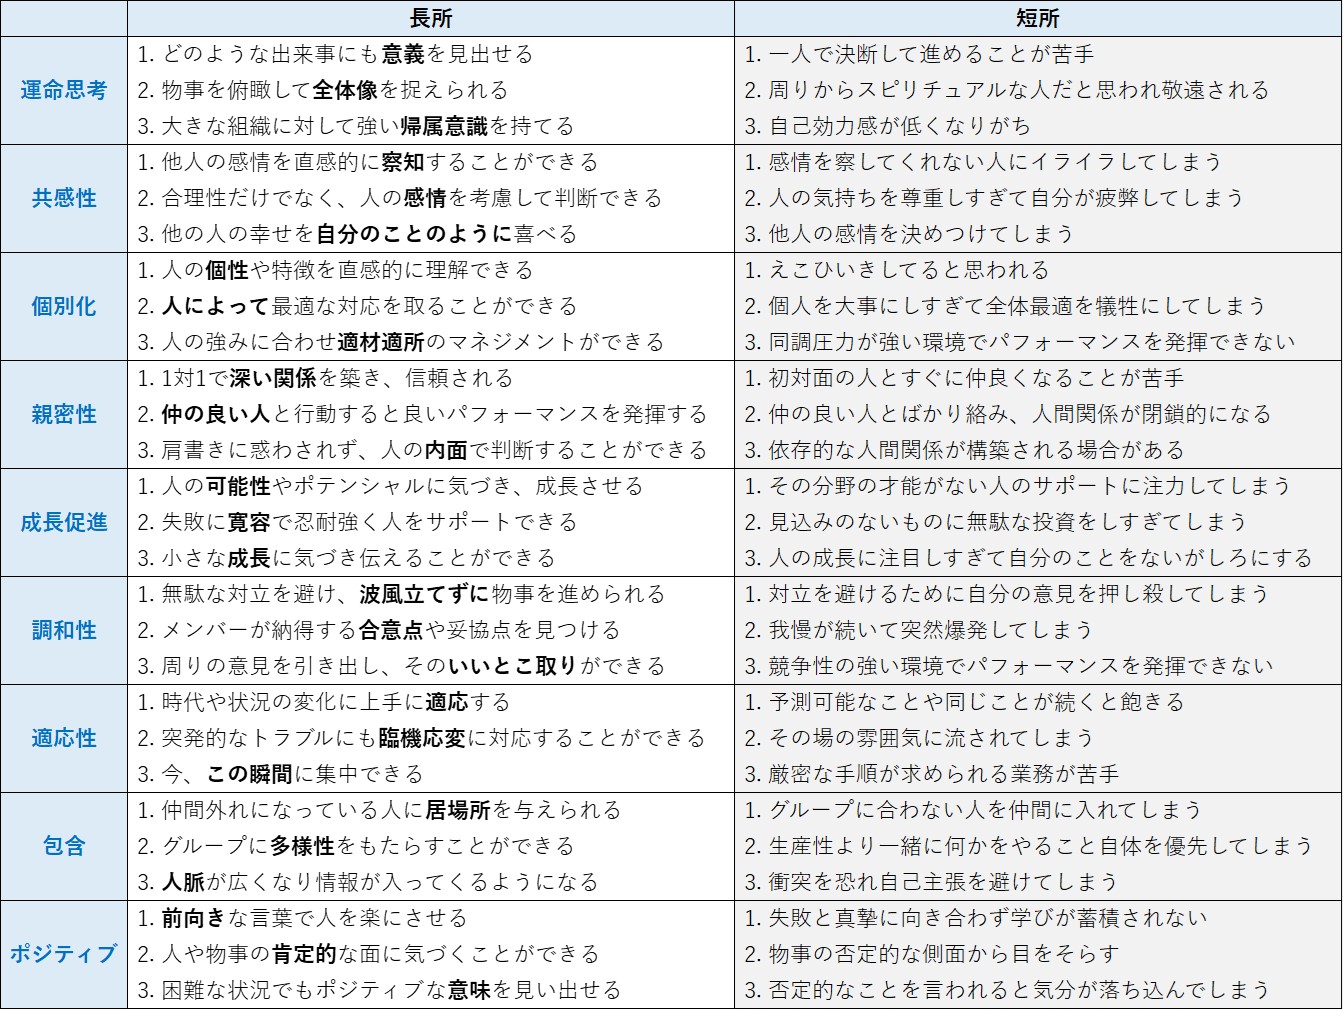This screenshot has height=1010, width=1343.
Task: Click text 我慢が続いて突然爆発してしまう
Action: click(930, 630)
